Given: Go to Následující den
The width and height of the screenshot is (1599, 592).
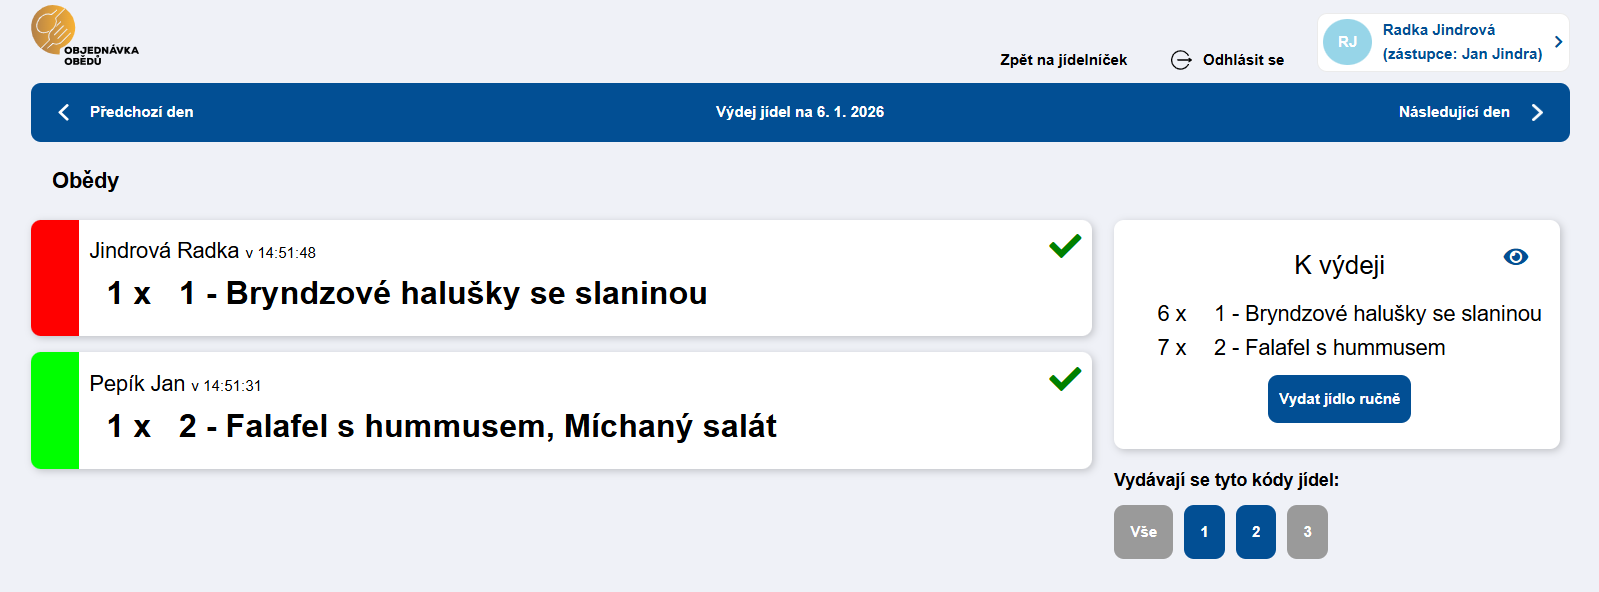Looking at the screenshot, I should coord(1453,112).
